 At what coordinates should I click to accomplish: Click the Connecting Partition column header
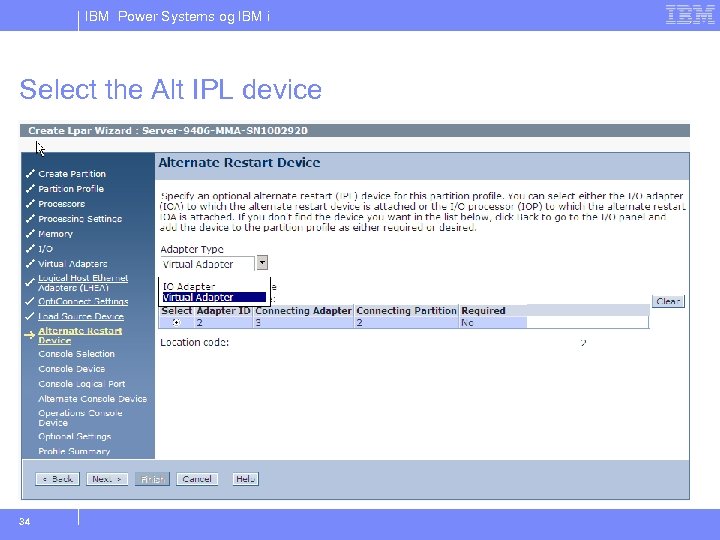click(x=406, y=311)
